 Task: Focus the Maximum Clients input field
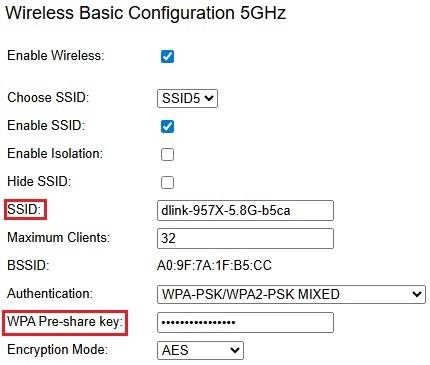(x=245, y=238)
